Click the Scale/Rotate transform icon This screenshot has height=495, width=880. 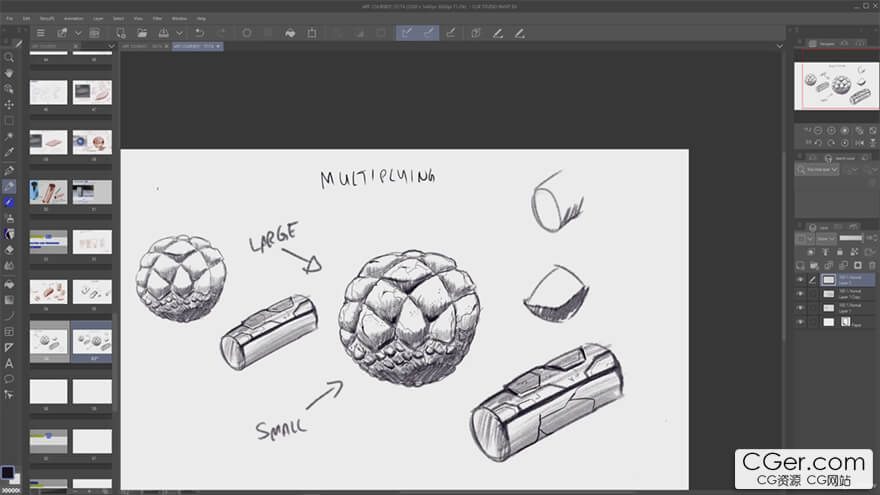(311, 33)
